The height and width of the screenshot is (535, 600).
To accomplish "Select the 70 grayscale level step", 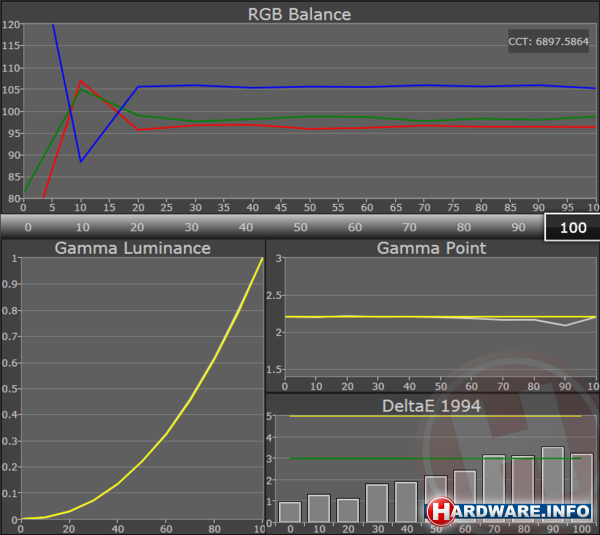I will [408, 227].
